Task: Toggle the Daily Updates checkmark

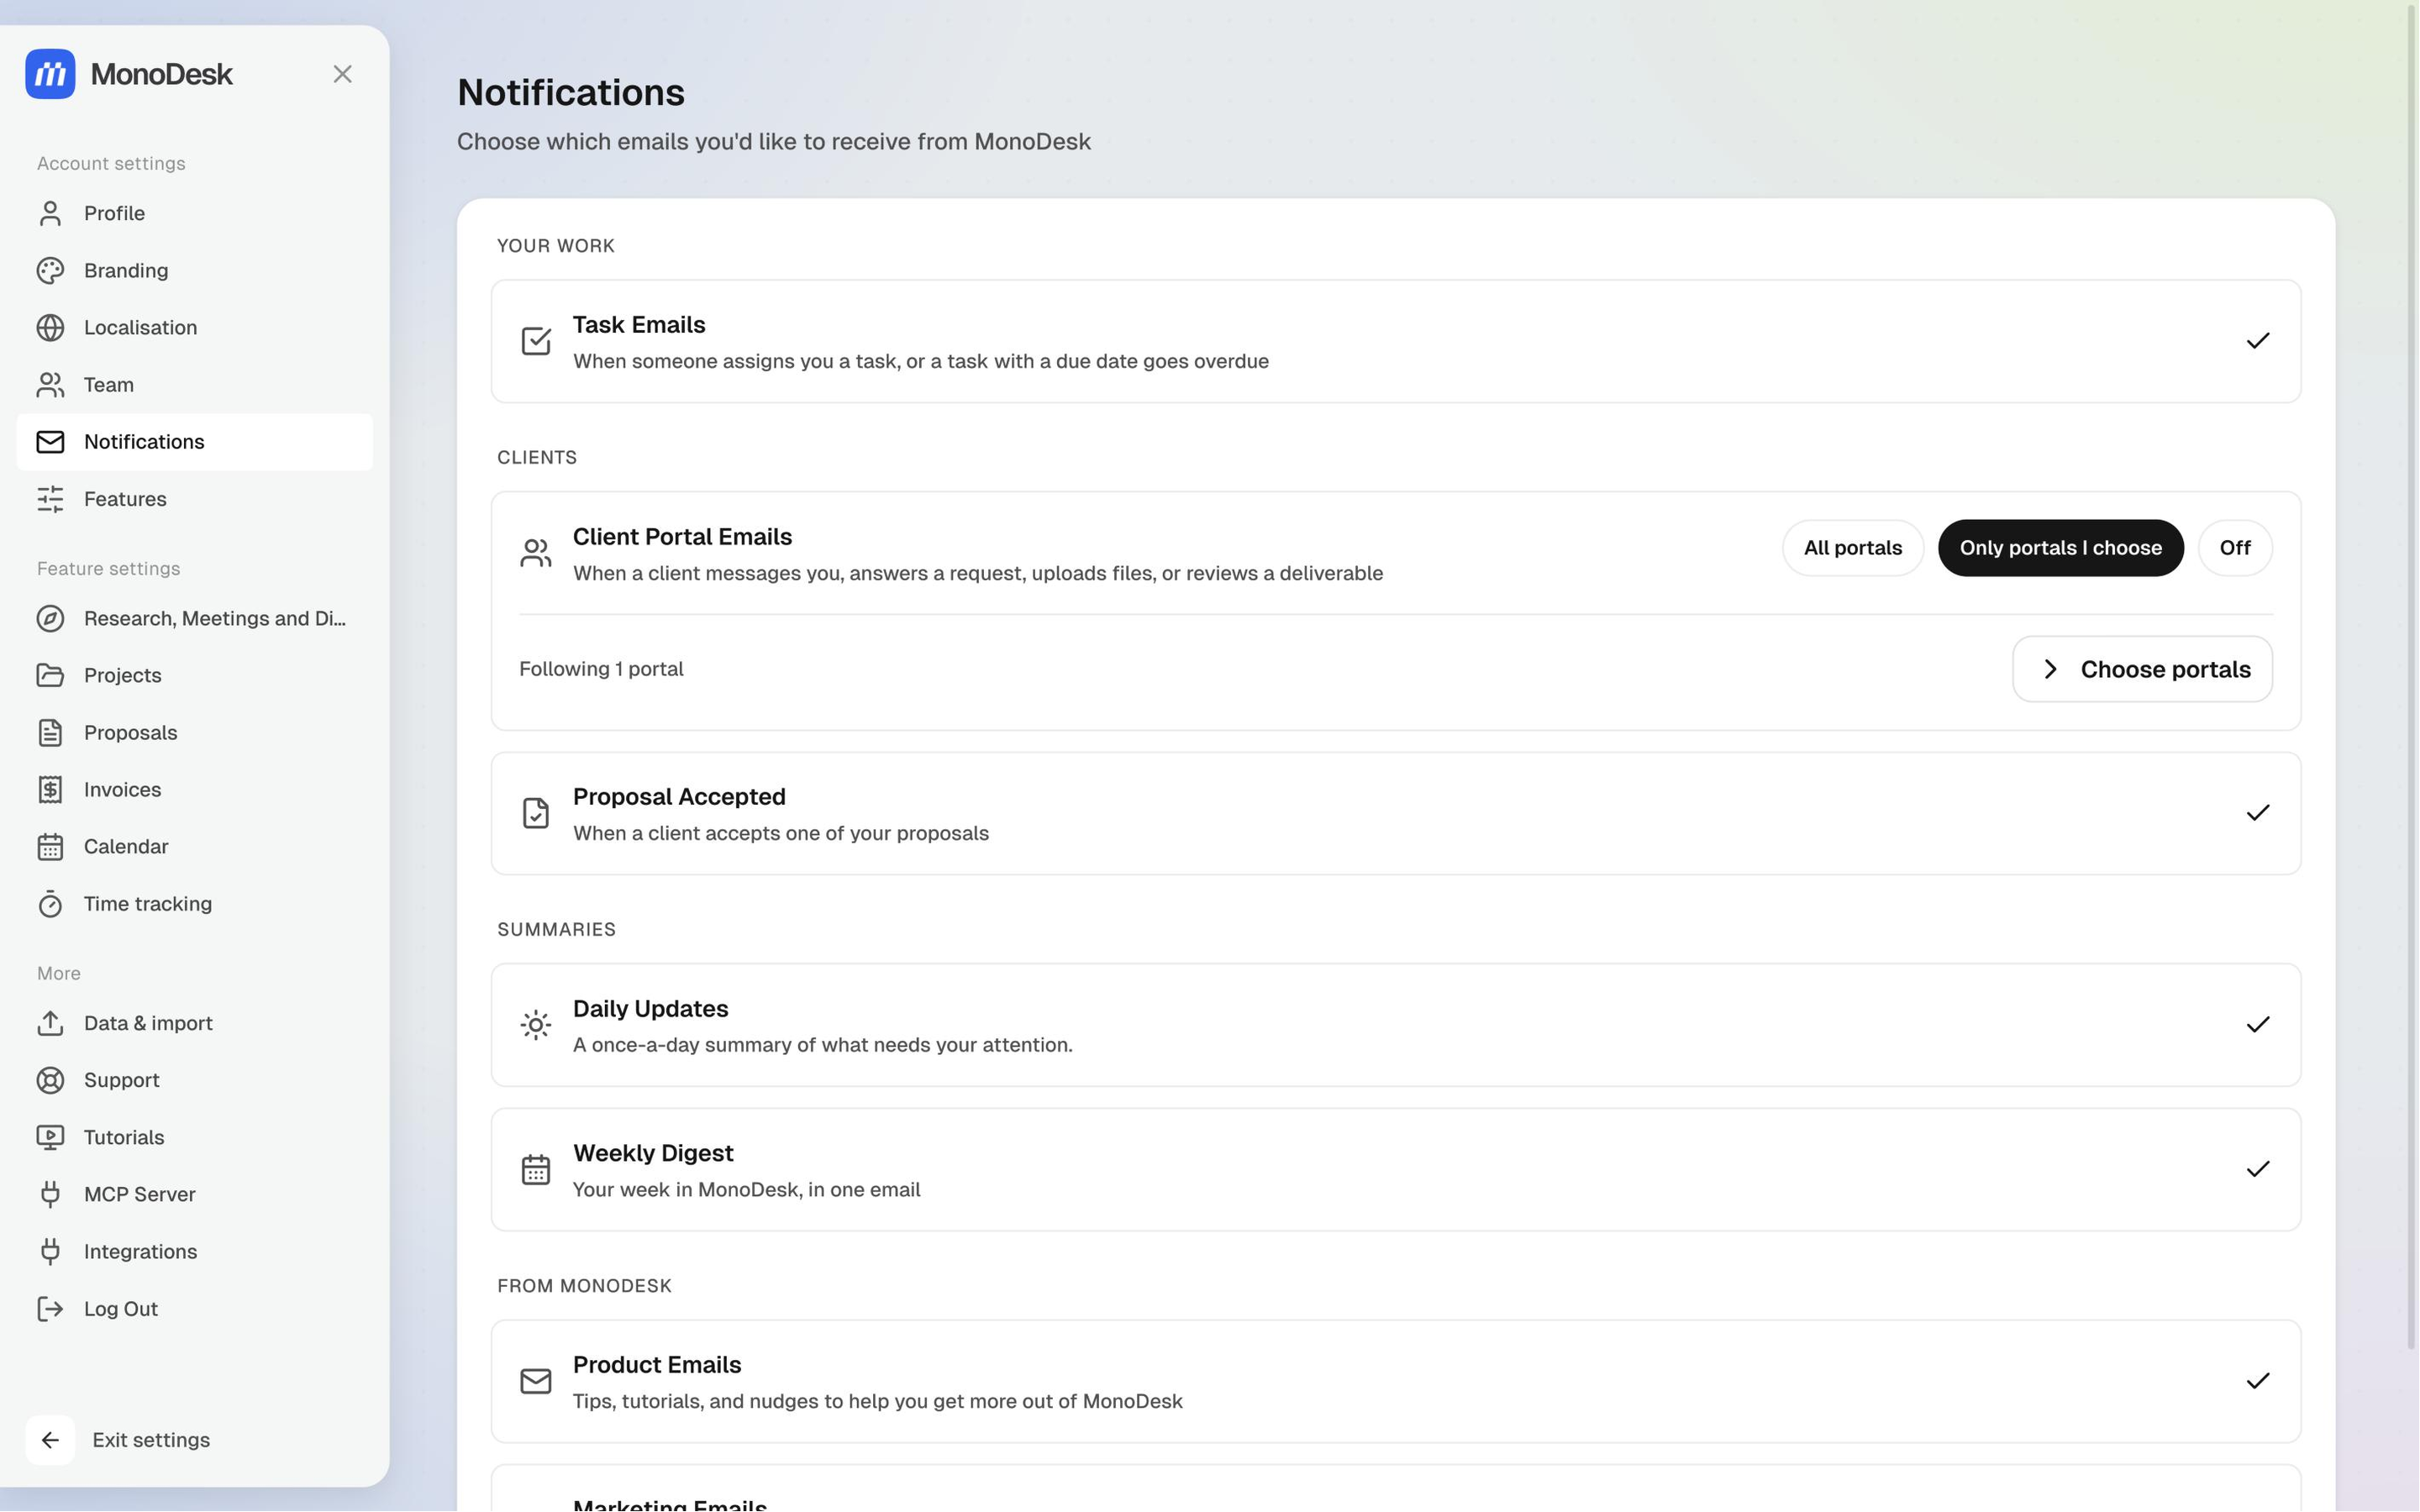Action: (x=2257, y=1025)
